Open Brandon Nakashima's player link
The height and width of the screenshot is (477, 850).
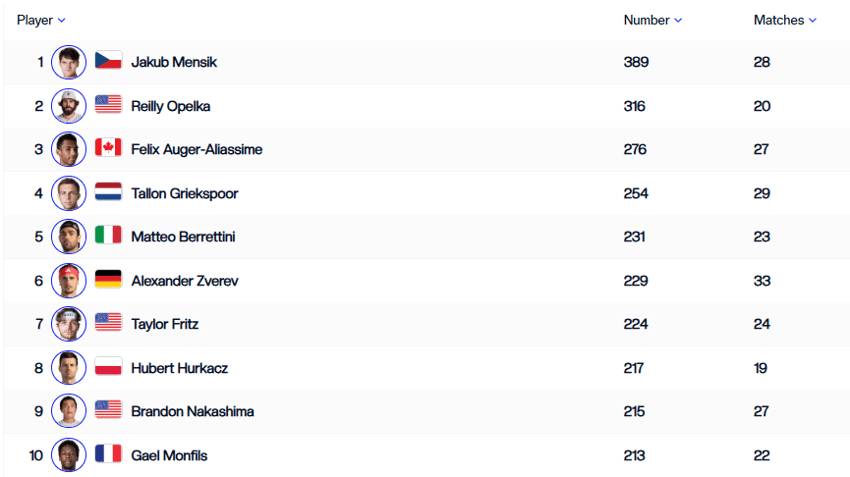click(x=192, y=411)
